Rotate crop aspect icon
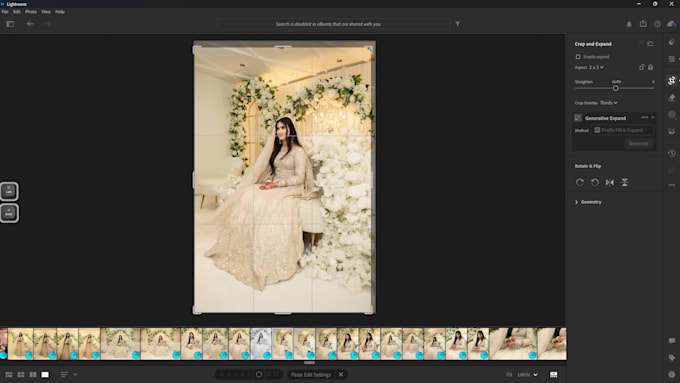The width and height of the screenshot is (680, 383). (x=642, y=67)
